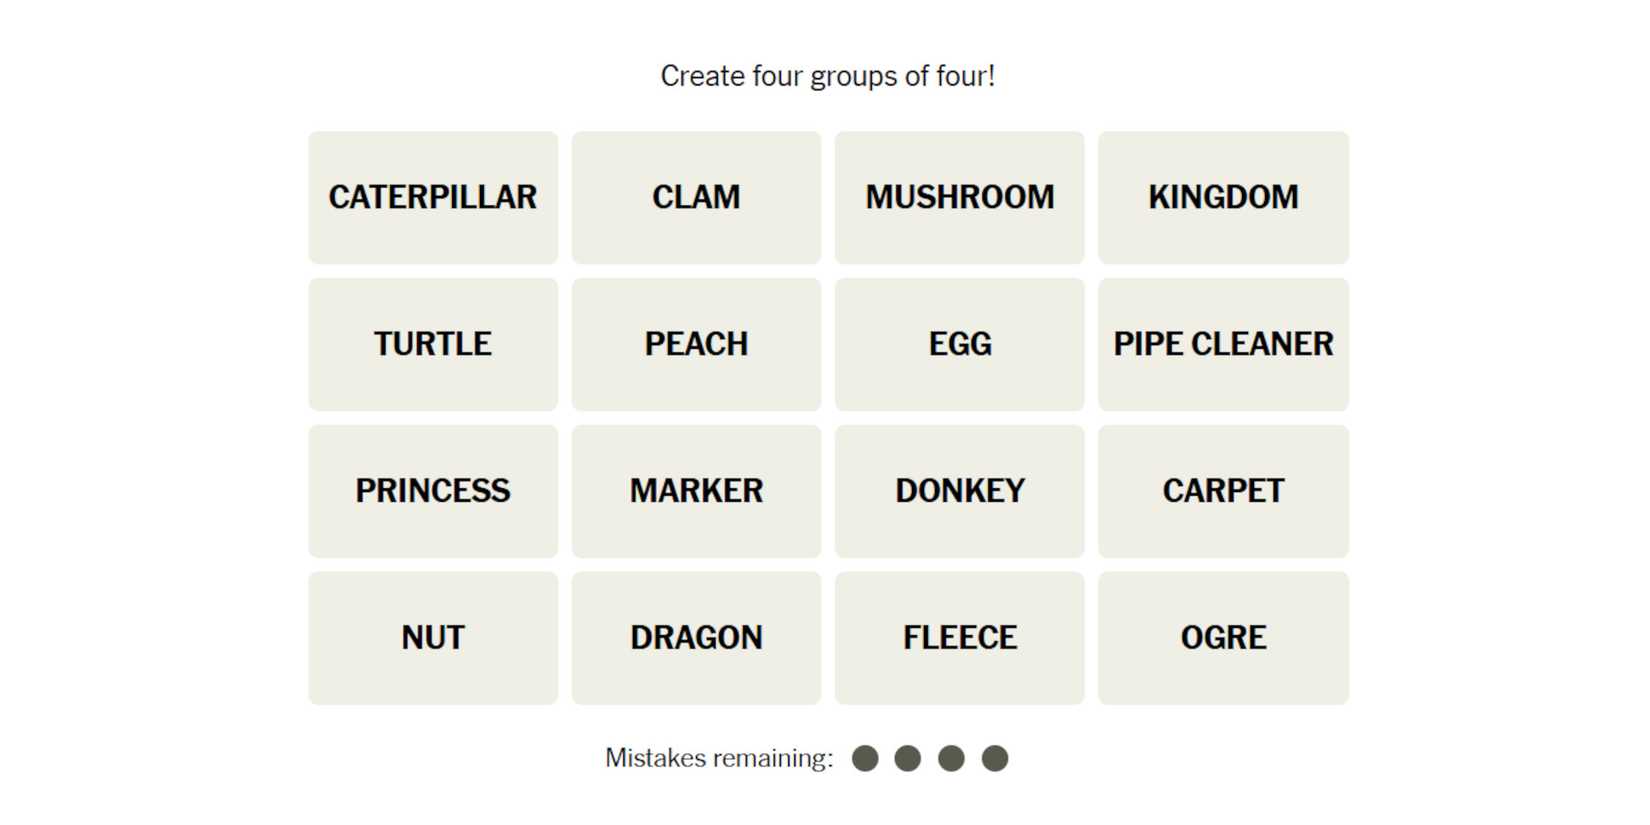This screenshot has height=825, width=1650.
Task: Click the 'Create four groups of four!' heading
Action: (x=827, y=76)
